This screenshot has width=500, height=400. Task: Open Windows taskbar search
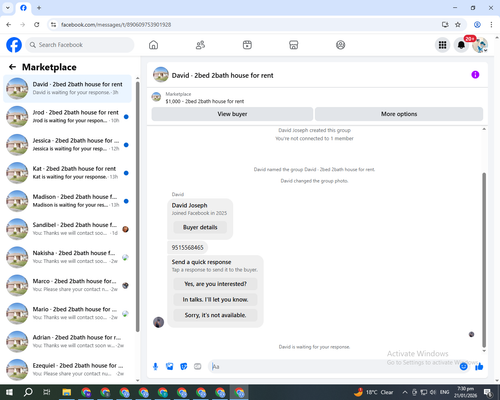(x=28, y=392)
